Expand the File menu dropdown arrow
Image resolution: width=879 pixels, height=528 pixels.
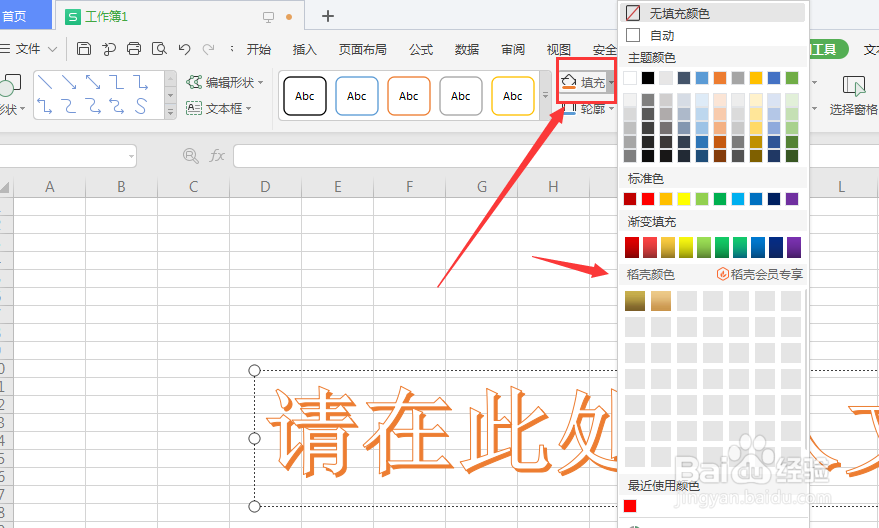(52, 49)
